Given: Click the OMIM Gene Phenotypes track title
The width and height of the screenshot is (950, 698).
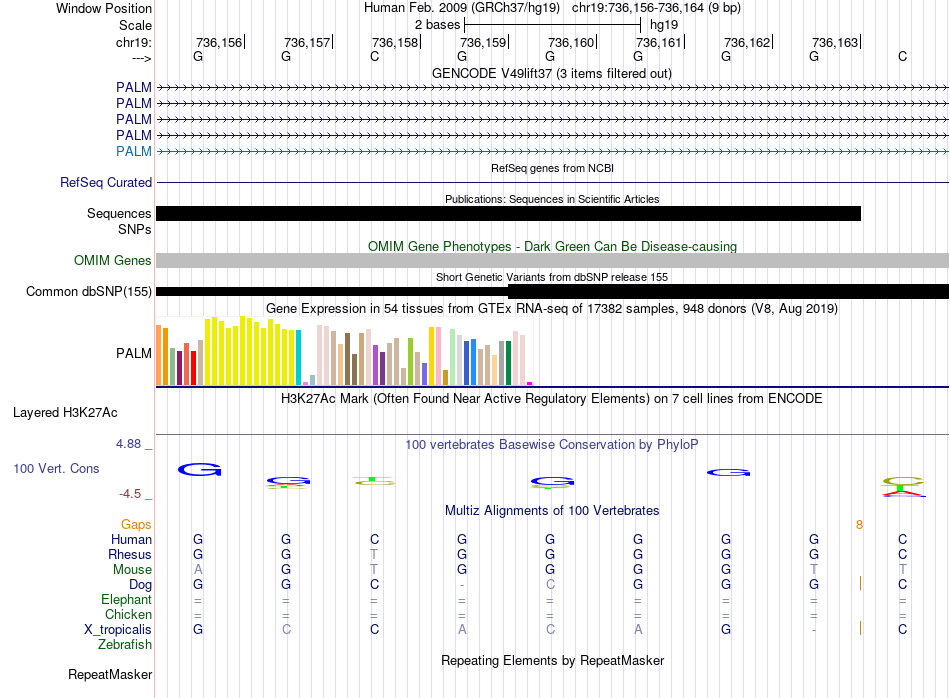Looking at the screenshot, I should coord(552,247).
